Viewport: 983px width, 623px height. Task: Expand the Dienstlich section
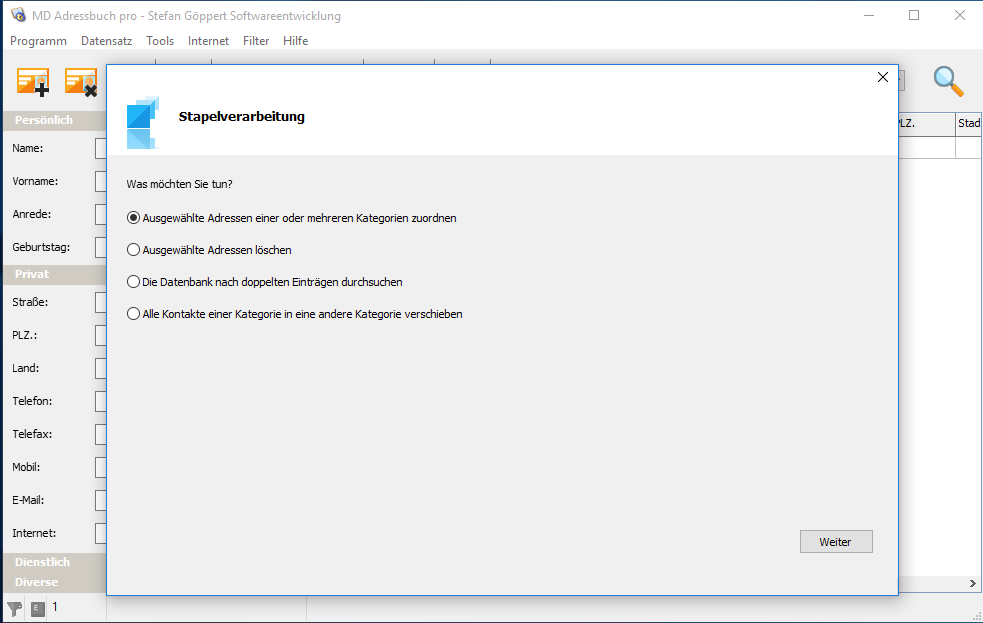click(x=42, y=563)
